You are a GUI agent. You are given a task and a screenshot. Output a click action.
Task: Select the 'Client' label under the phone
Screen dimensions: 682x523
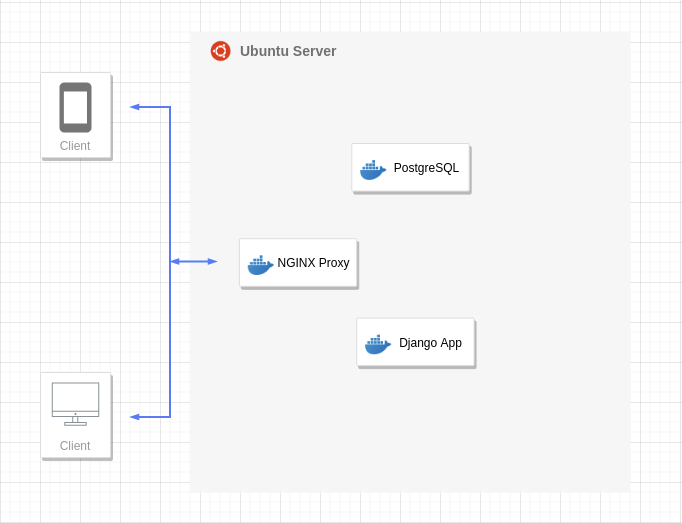(x=75, y=146)
